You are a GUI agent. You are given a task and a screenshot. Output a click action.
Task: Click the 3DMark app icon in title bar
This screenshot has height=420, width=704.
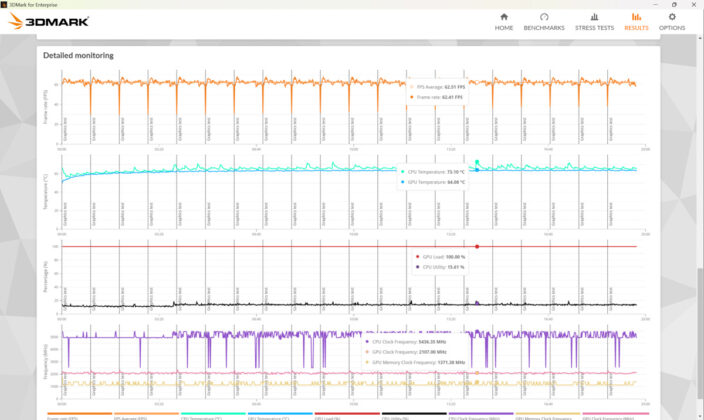[4, 4]
